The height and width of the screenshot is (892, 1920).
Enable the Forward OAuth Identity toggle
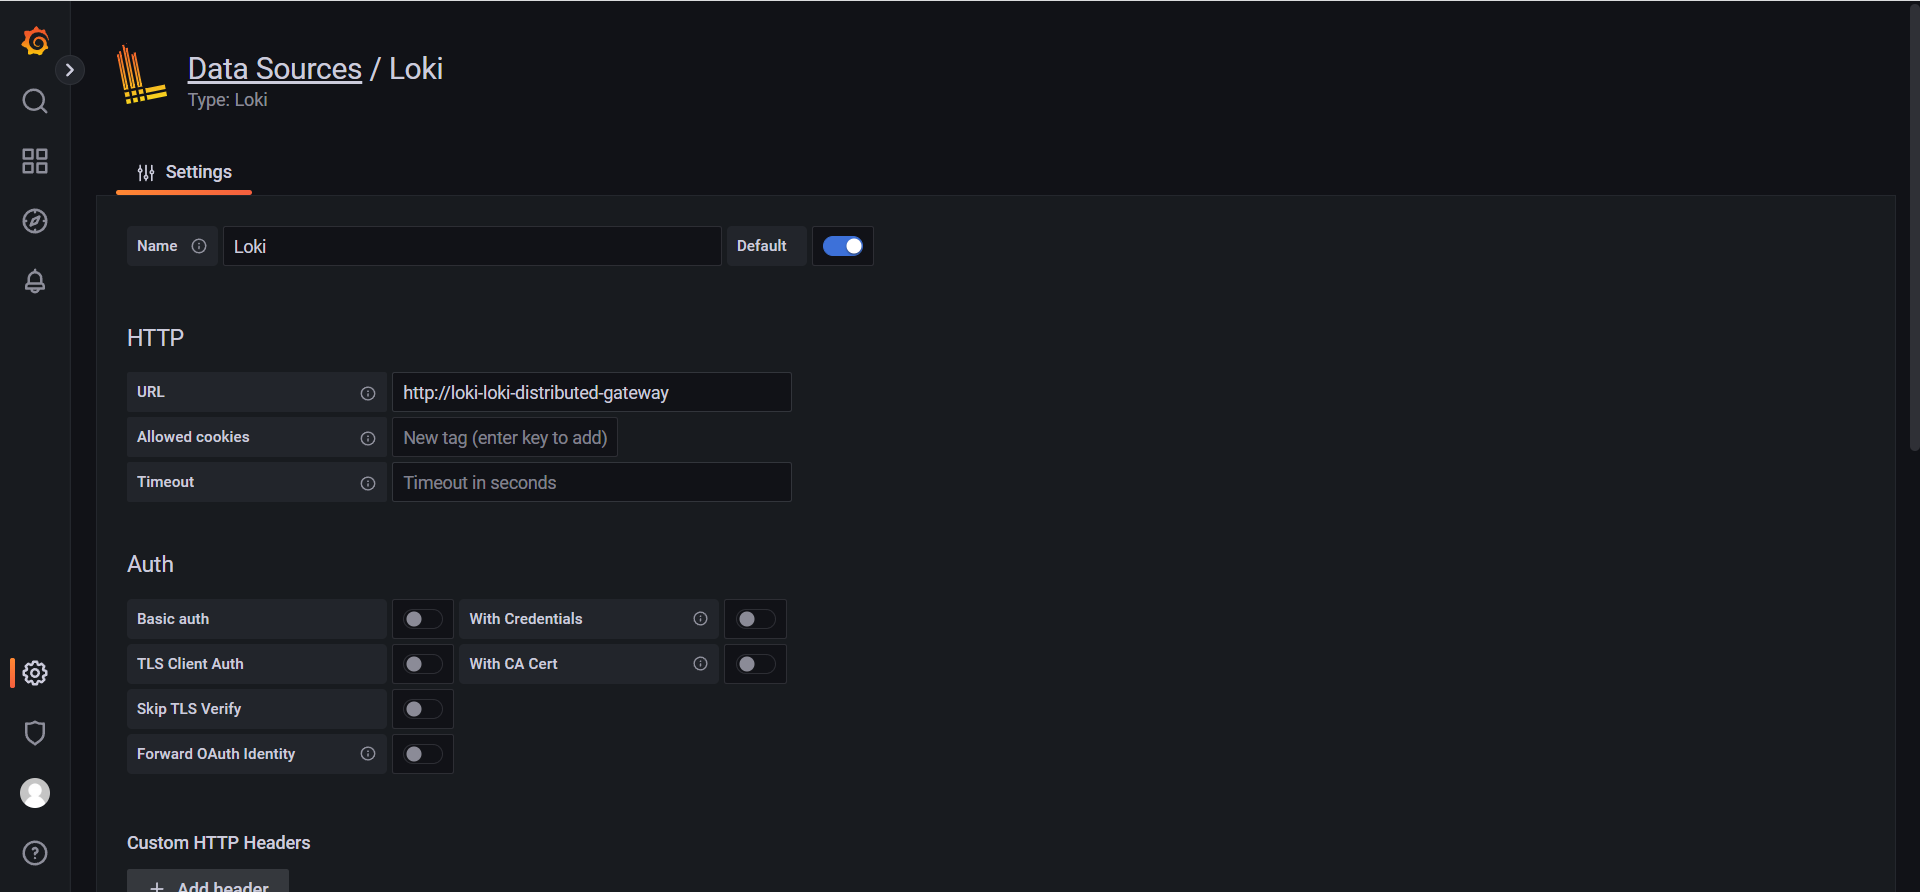click(x=423, y=754)
